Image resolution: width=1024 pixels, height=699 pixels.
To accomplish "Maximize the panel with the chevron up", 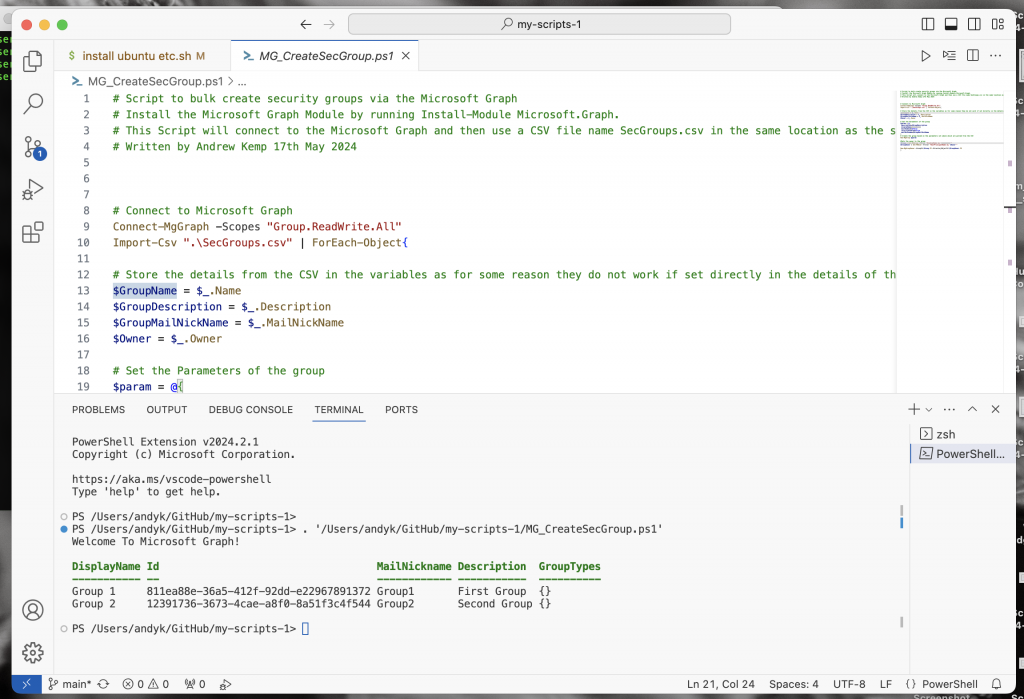I will 972,409.
